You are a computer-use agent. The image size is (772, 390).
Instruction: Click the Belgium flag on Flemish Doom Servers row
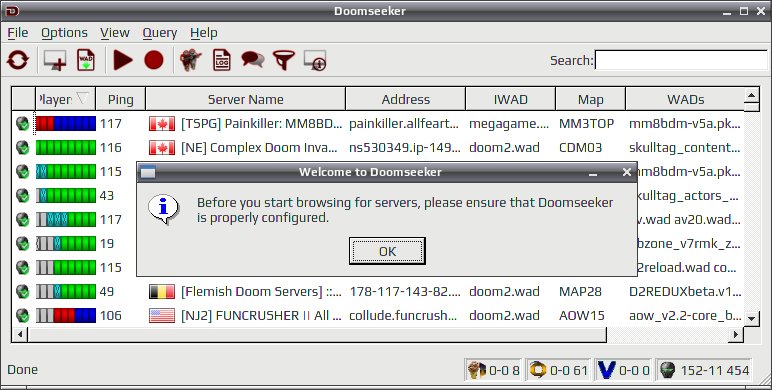click(x=162, y=292)
